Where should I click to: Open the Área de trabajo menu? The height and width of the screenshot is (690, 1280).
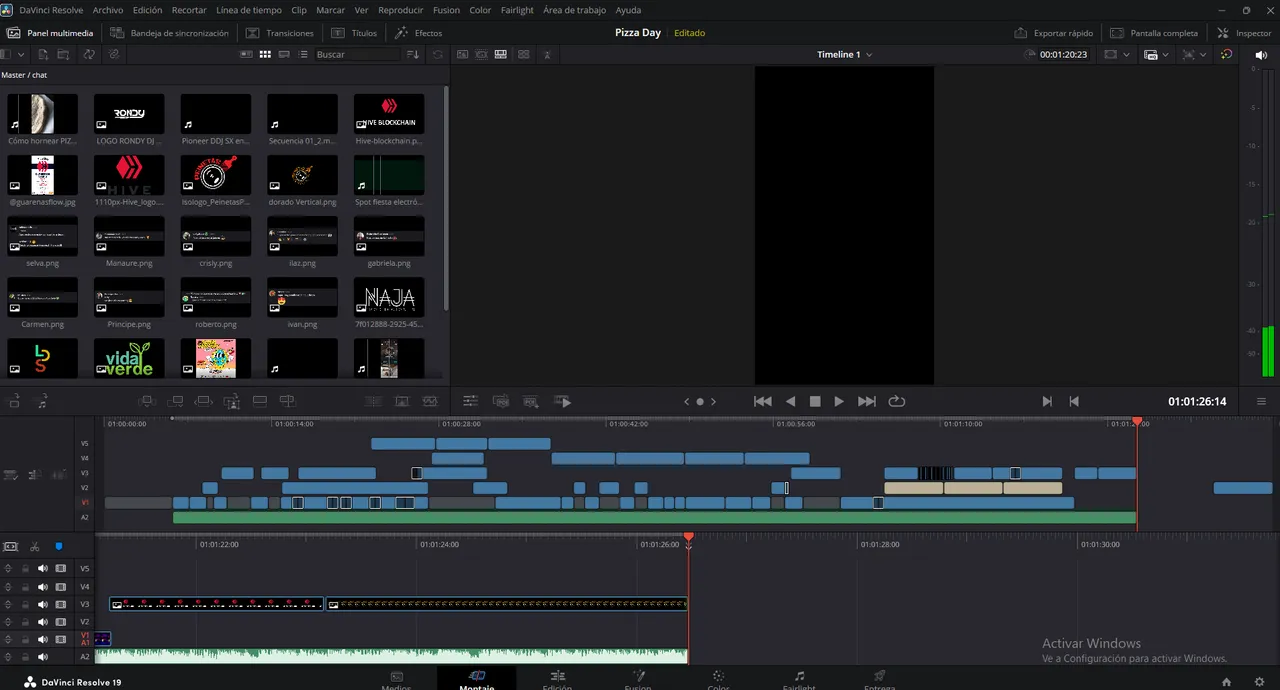[x=574, y=10]
